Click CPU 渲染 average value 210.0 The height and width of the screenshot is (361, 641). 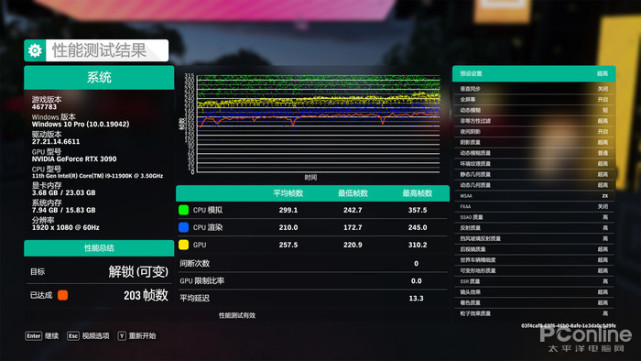(288, 227)
